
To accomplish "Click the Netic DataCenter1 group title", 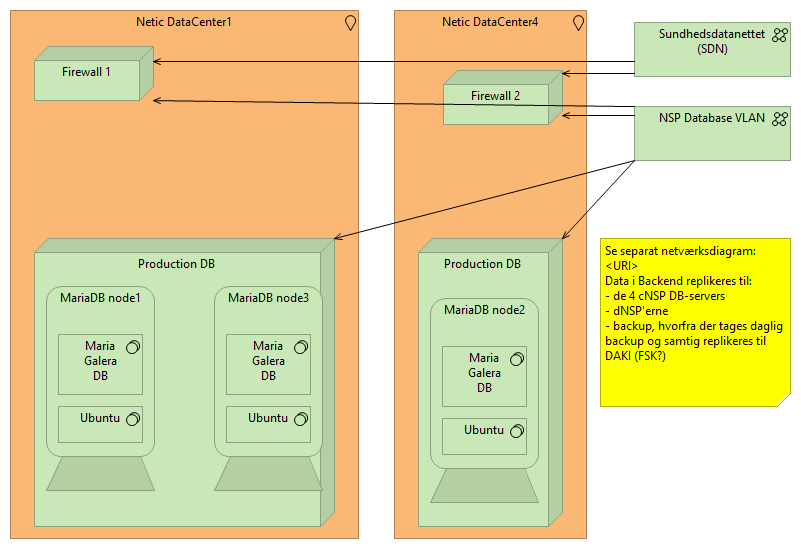I will (184, 22).
